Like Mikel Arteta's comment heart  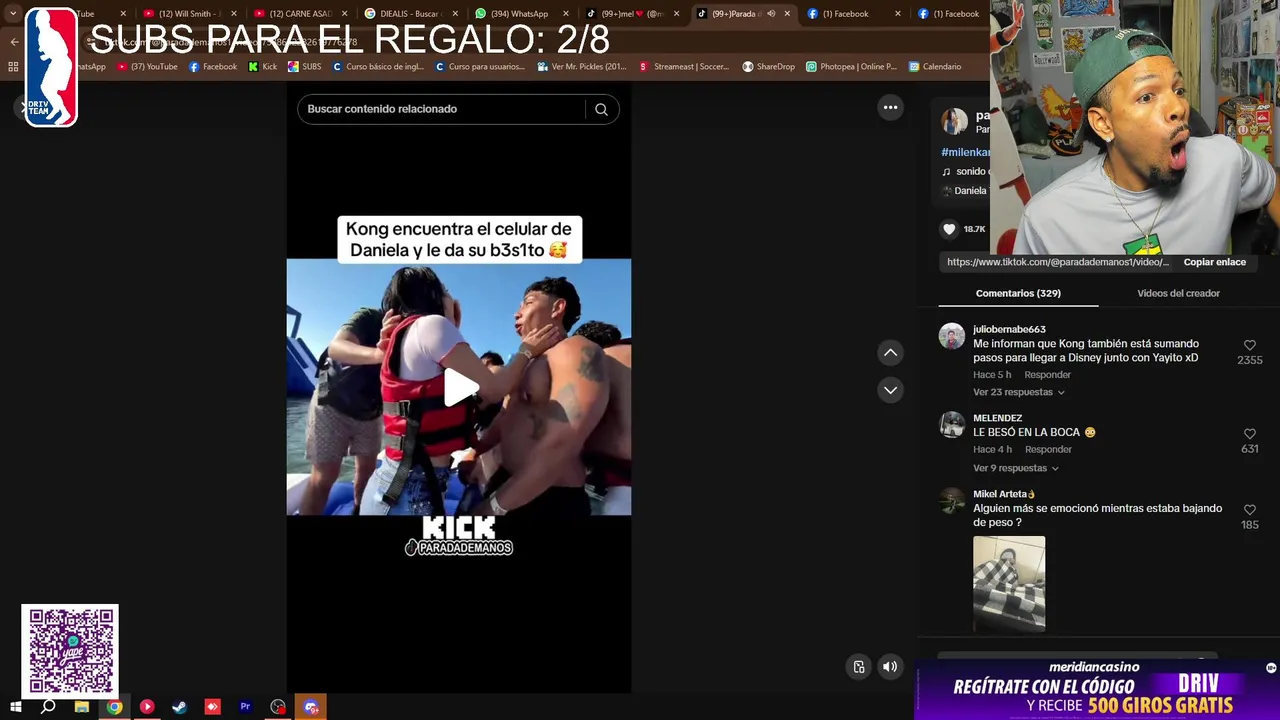1250,510
